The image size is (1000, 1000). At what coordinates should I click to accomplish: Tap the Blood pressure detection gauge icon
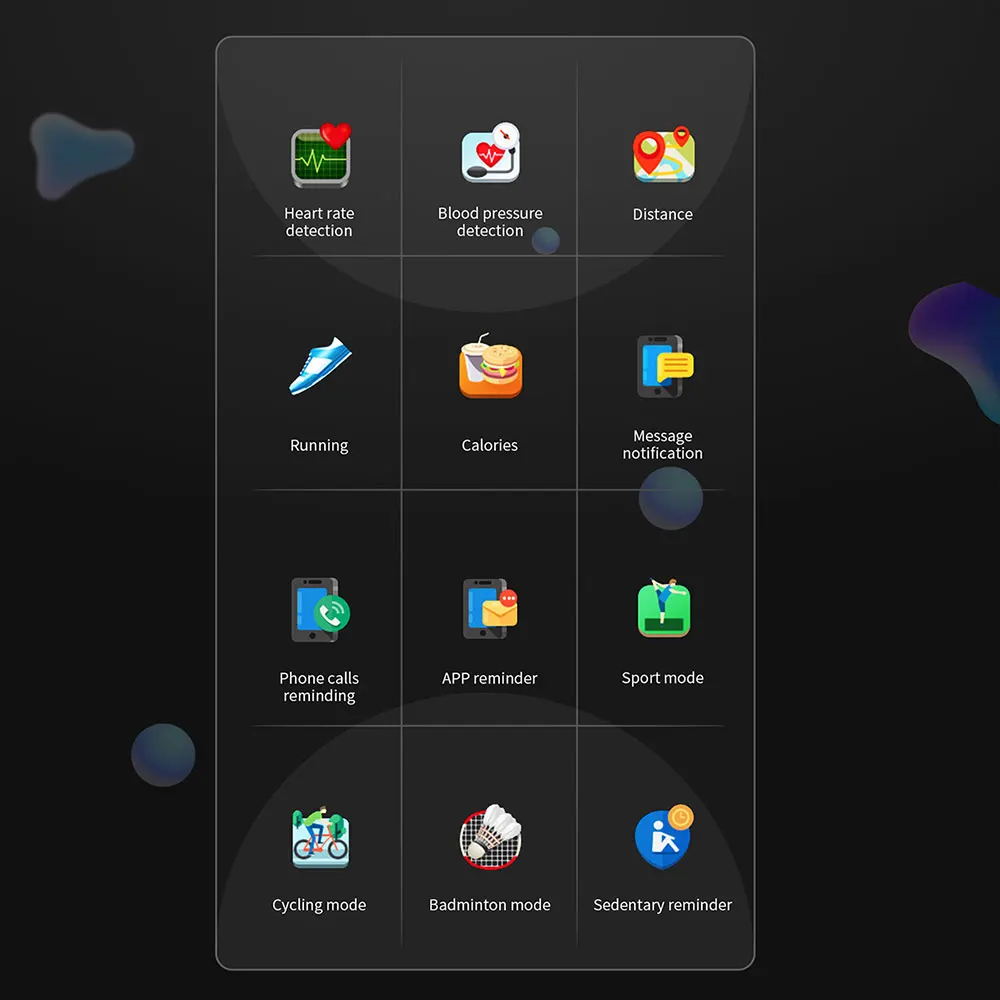[x=490, y=153]
